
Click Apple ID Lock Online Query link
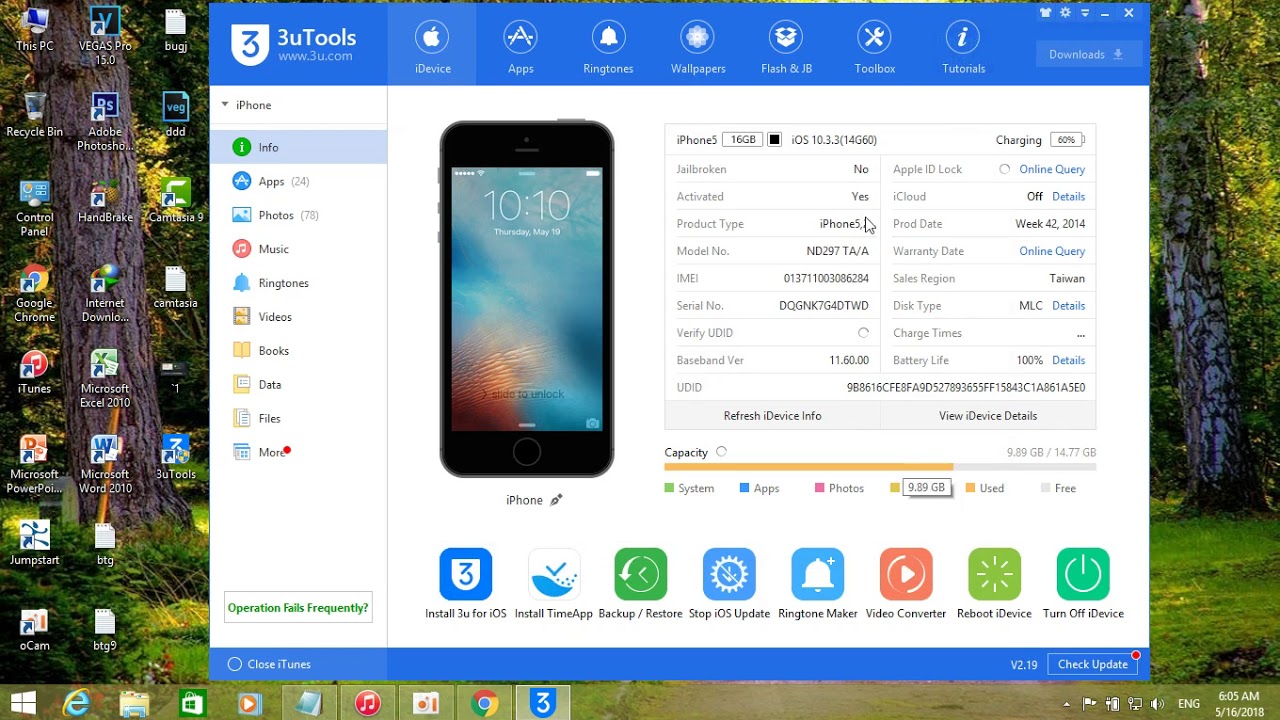pos(1052,169)
